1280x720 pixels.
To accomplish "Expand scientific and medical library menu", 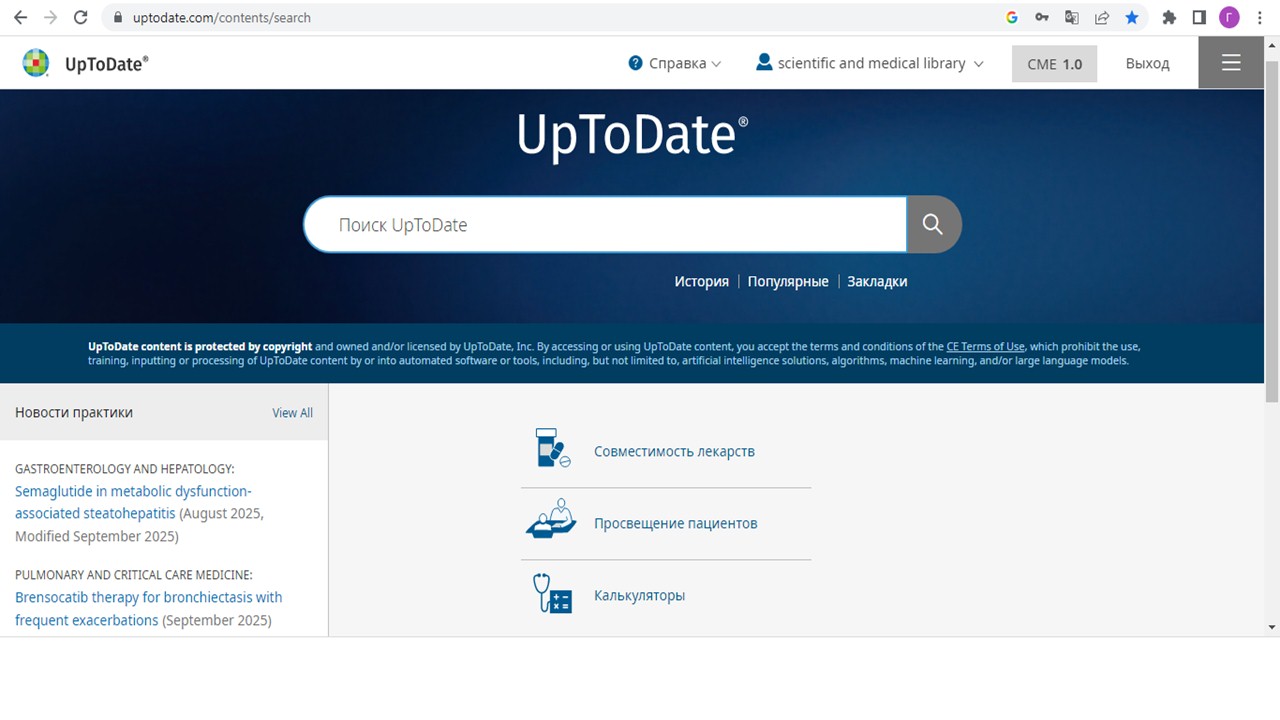I will [869, 63].
